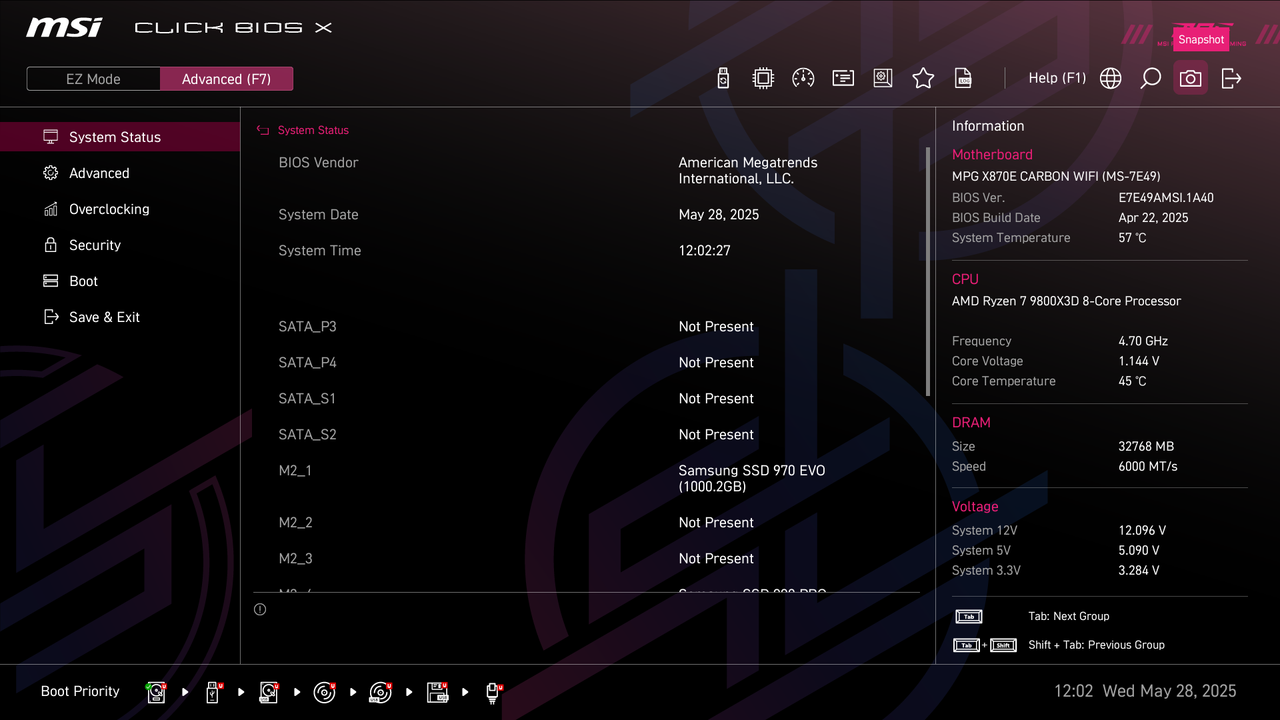Select the BIOS Vendor row
1280x720 pixels.
(586, 170)
